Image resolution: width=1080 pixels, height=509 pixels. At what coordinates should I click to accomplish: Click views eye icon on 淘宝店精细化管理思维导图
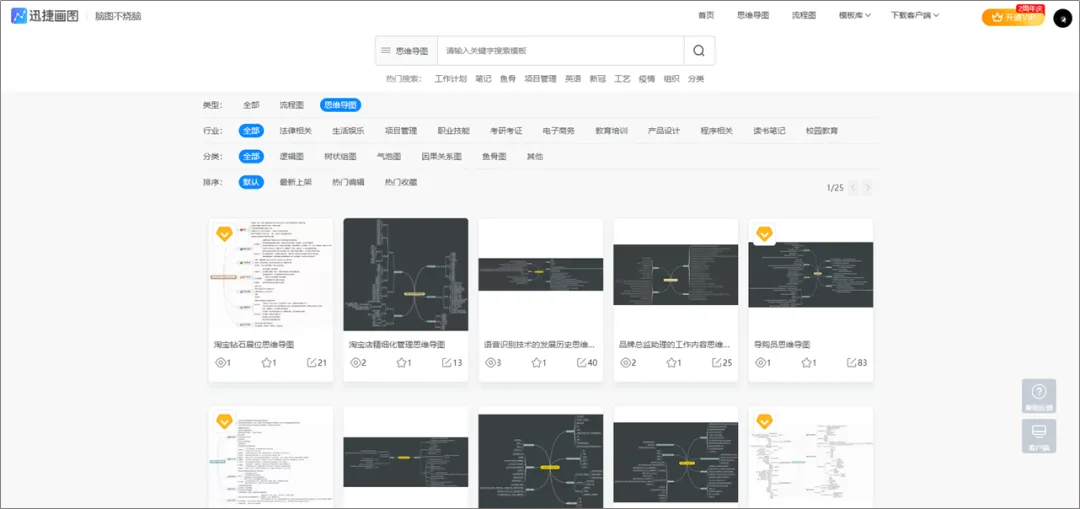[x=355, y=362]
